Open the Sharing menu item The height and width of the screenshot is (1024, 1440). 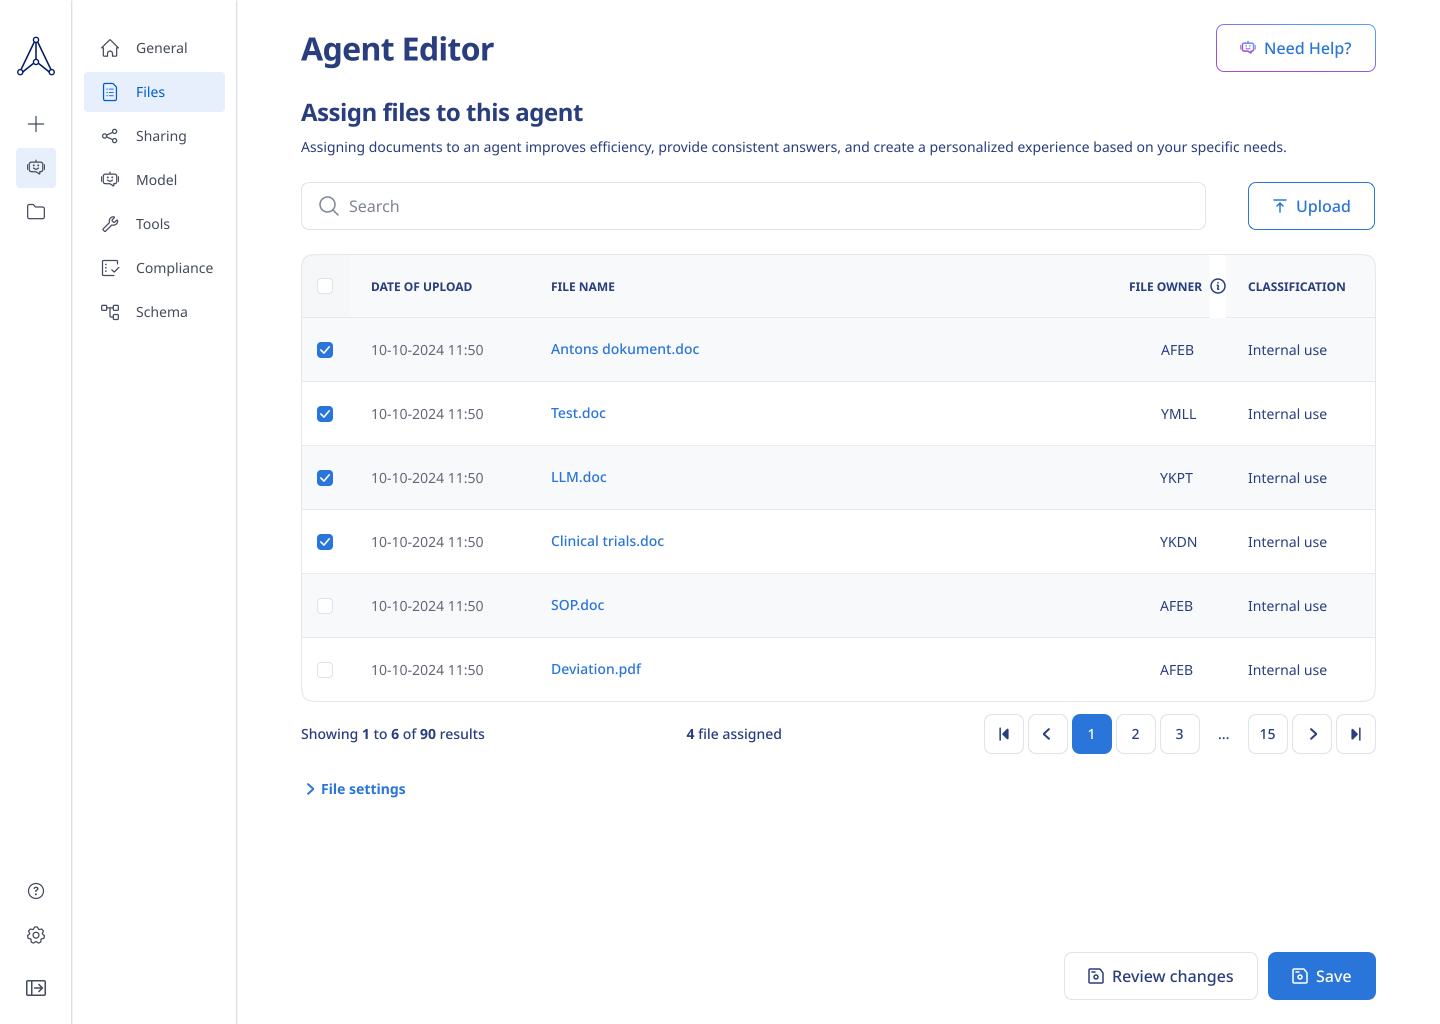(154, 136)
